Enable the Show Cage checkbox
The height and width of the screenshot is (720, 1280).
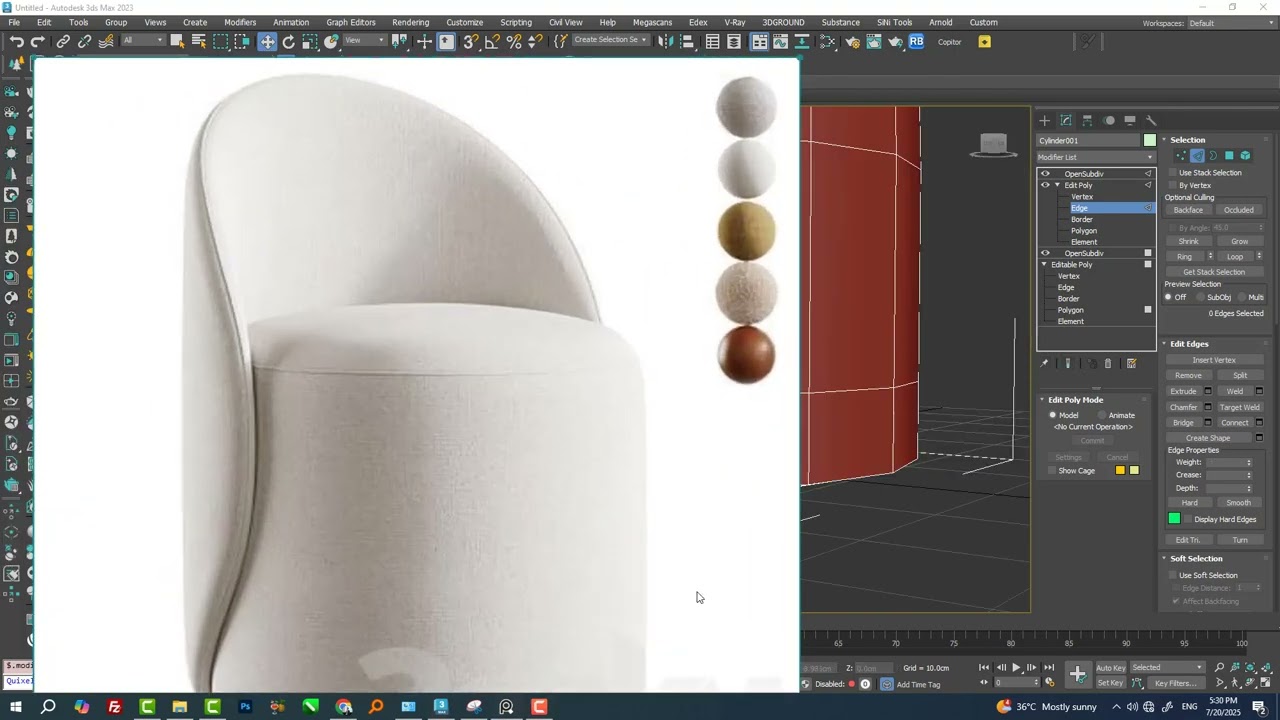(1052, 471)
